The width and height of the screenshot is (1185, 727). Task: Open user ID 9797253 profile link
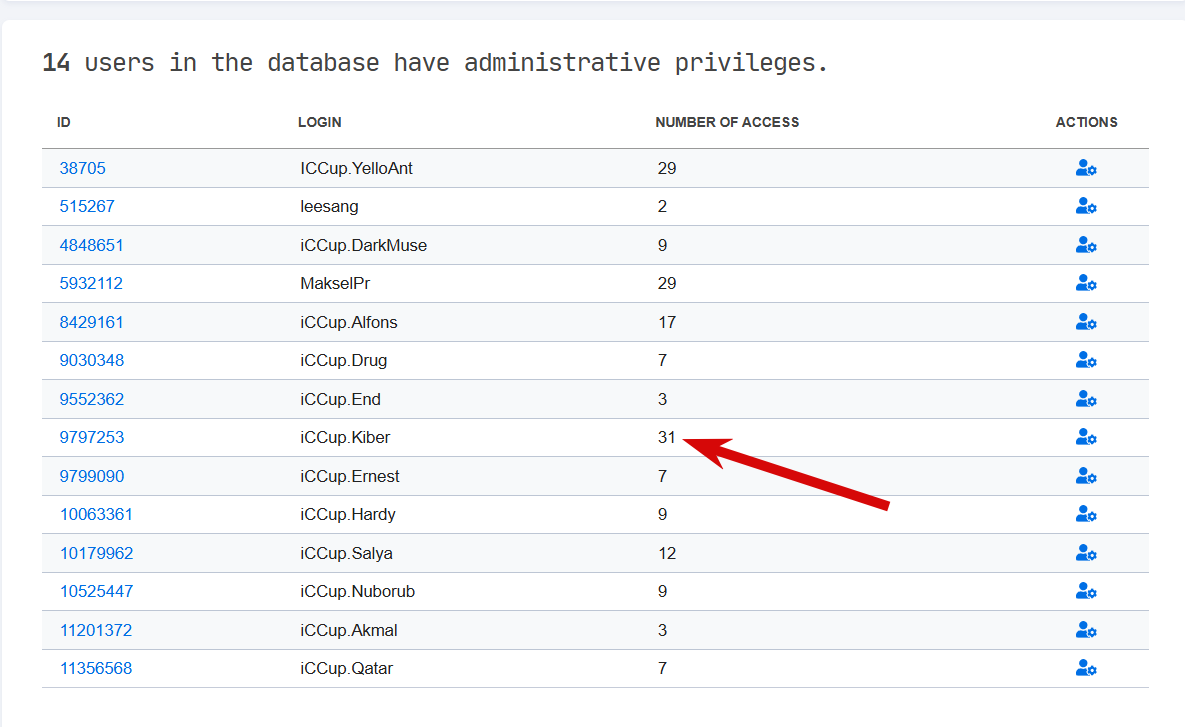pyautogui.click(x=92, y=437)
